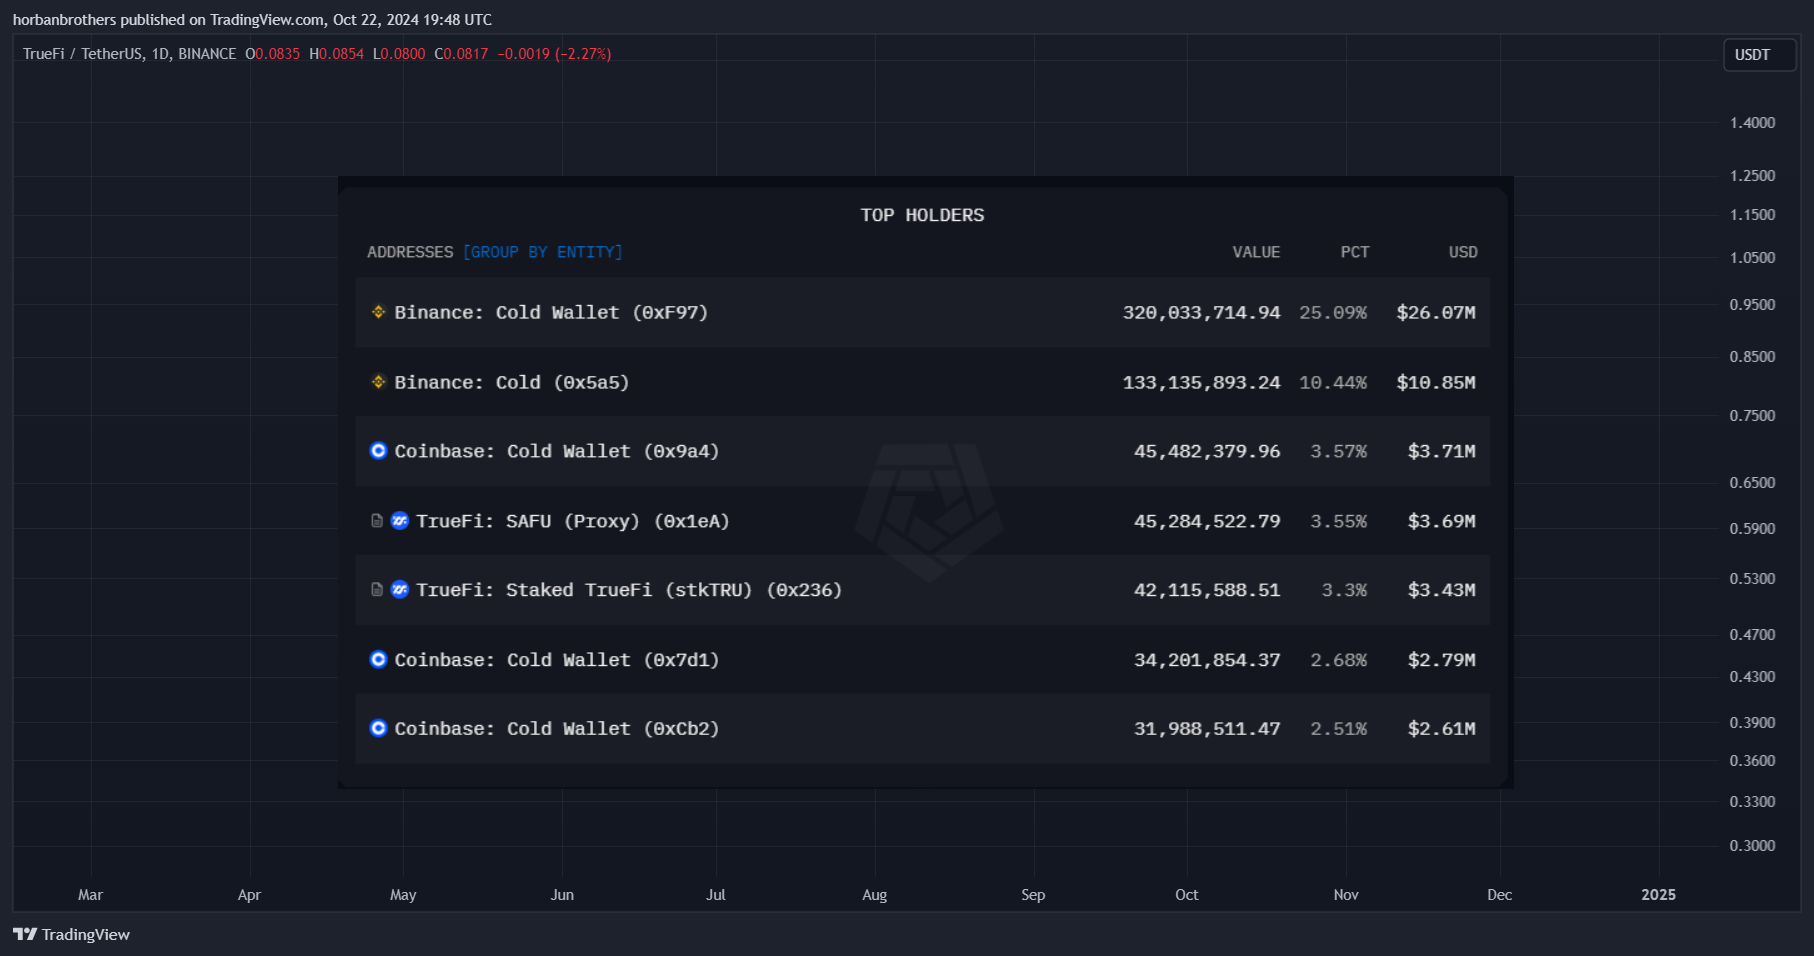Click the contract document icon beside Staked TrueFi

(x=377, y=590)
